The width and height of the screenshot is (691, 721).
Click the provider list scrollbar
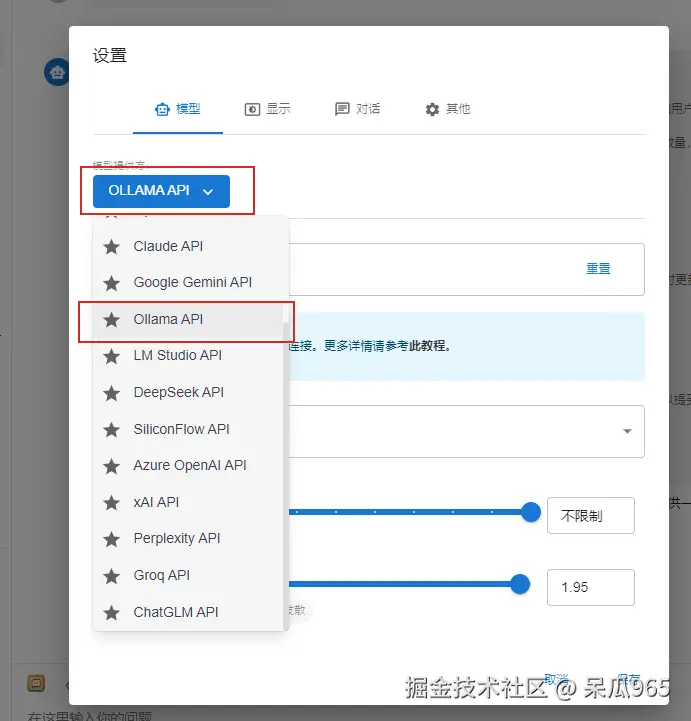tap(286, 476)
